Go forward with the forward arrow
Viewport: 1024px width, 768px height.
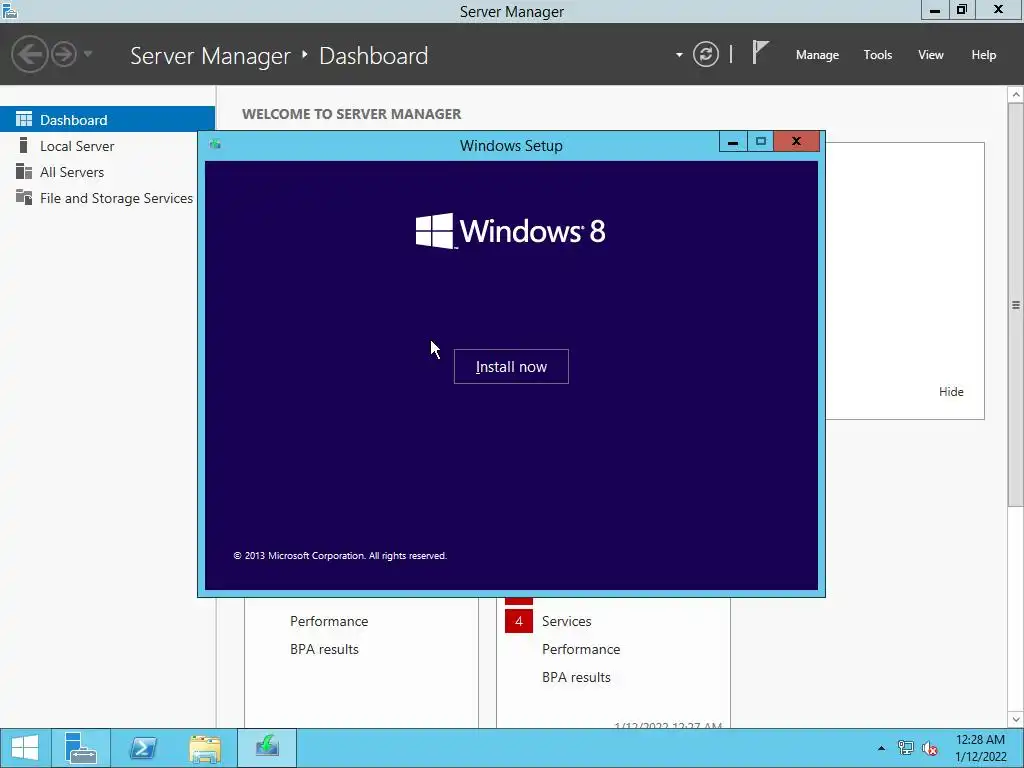[64, 54]
